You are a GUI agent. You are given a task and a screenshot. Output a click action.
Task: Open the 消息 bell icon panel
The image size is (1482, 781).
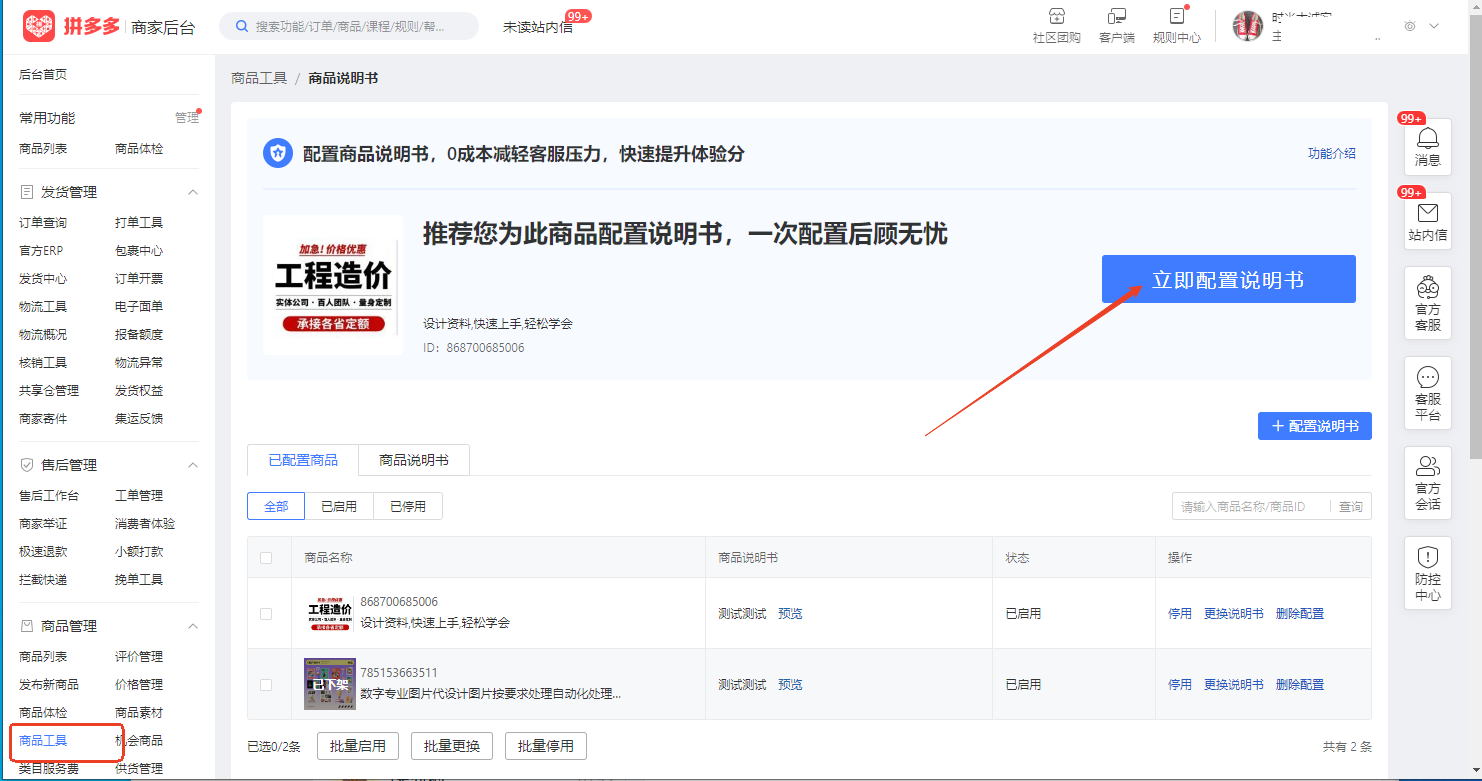[1428, 146]
